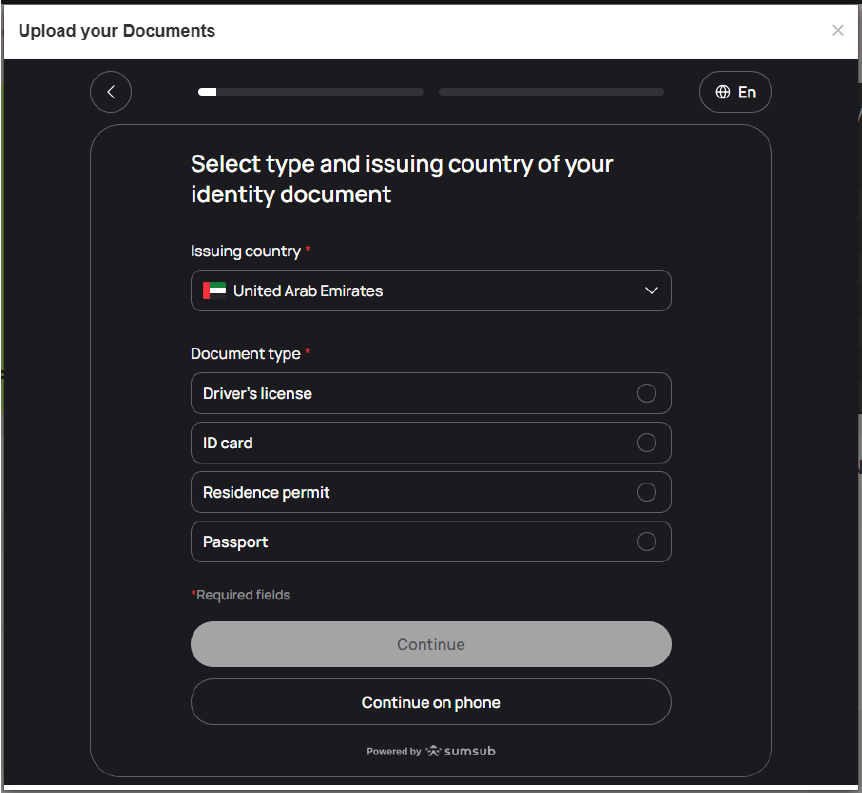Screen dimensions: 862x793
Task: Select the Residence permit radio circle
Action: (x=646, y=492)
